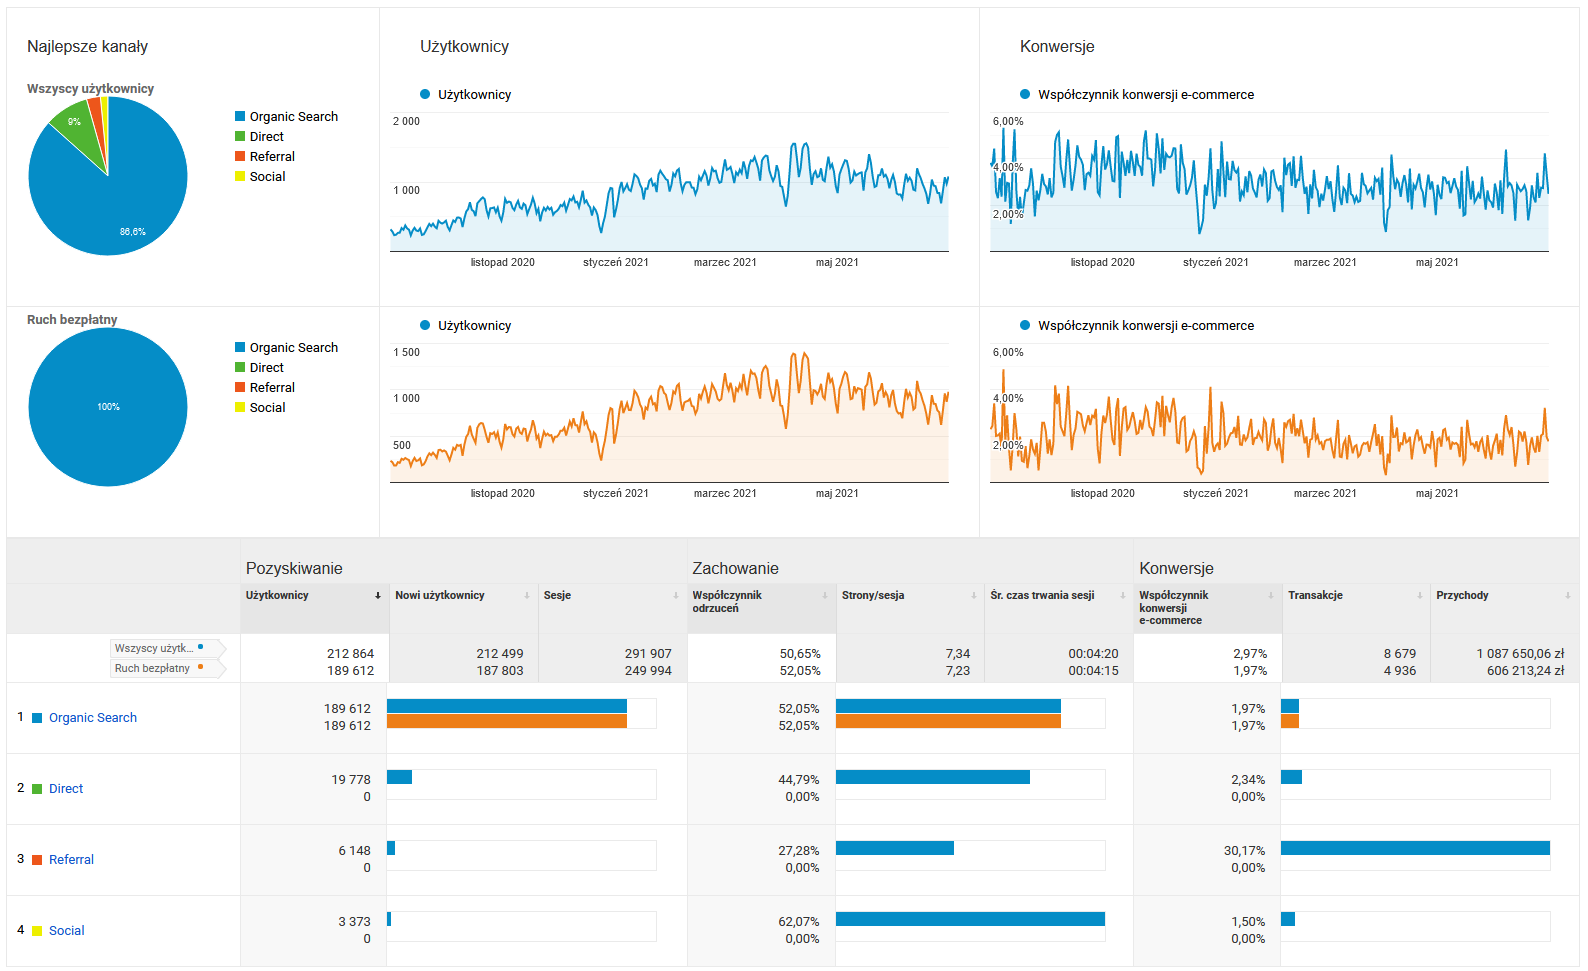
Task: Click green square beside Direct table row
Action: pos(37,789)
